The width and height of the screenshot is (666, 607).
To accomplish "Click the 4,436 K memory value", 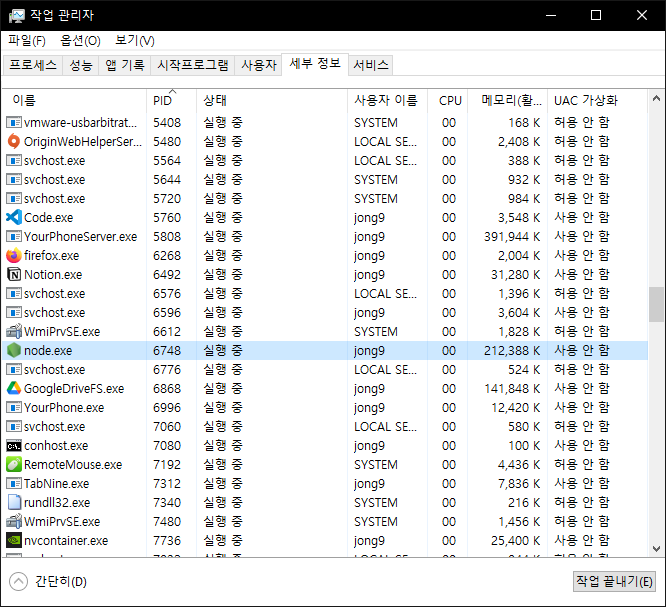I will tap(519, 464).
